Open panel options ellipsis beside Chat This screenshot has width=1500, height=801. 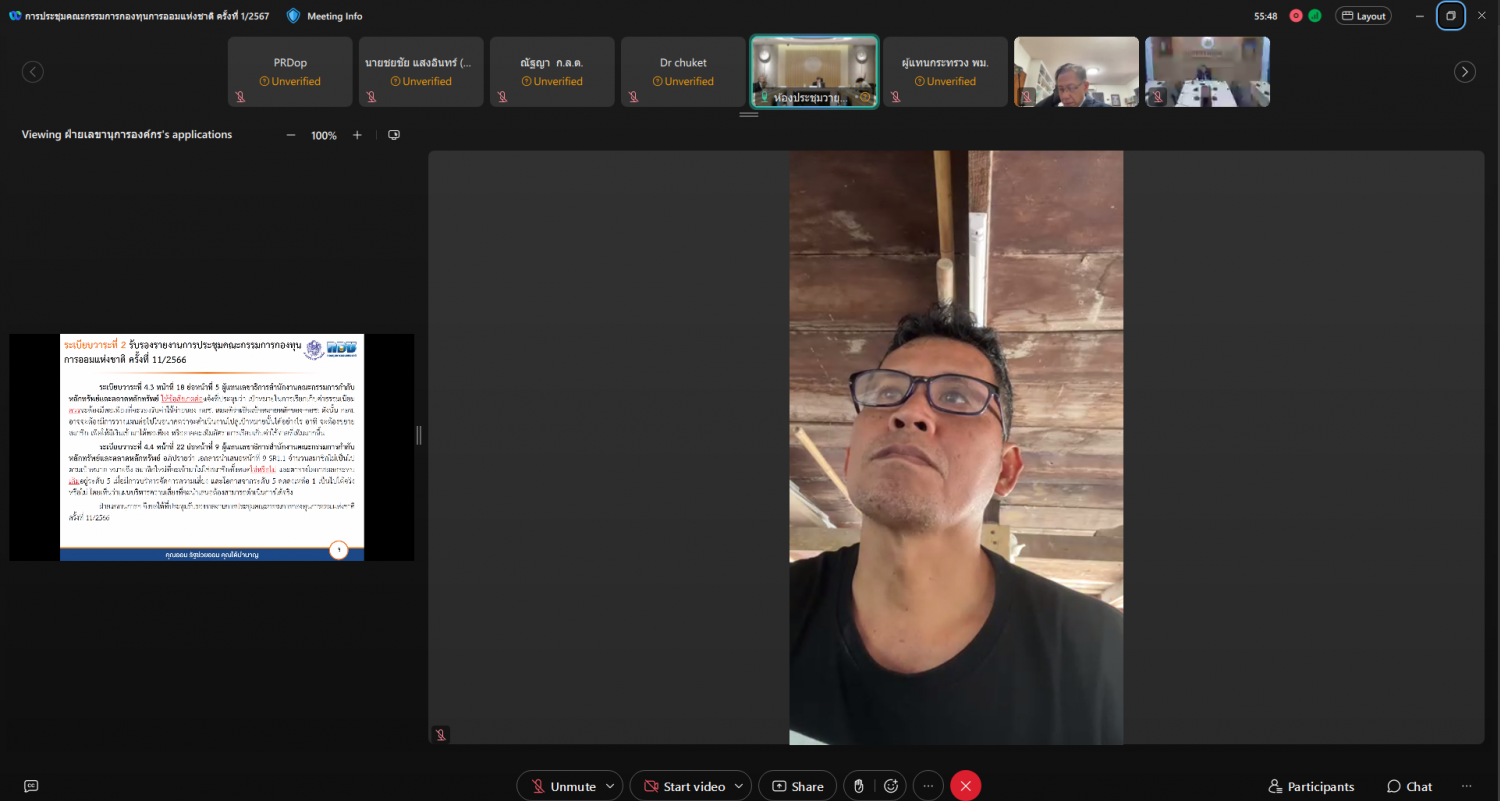pos(1467,786)
